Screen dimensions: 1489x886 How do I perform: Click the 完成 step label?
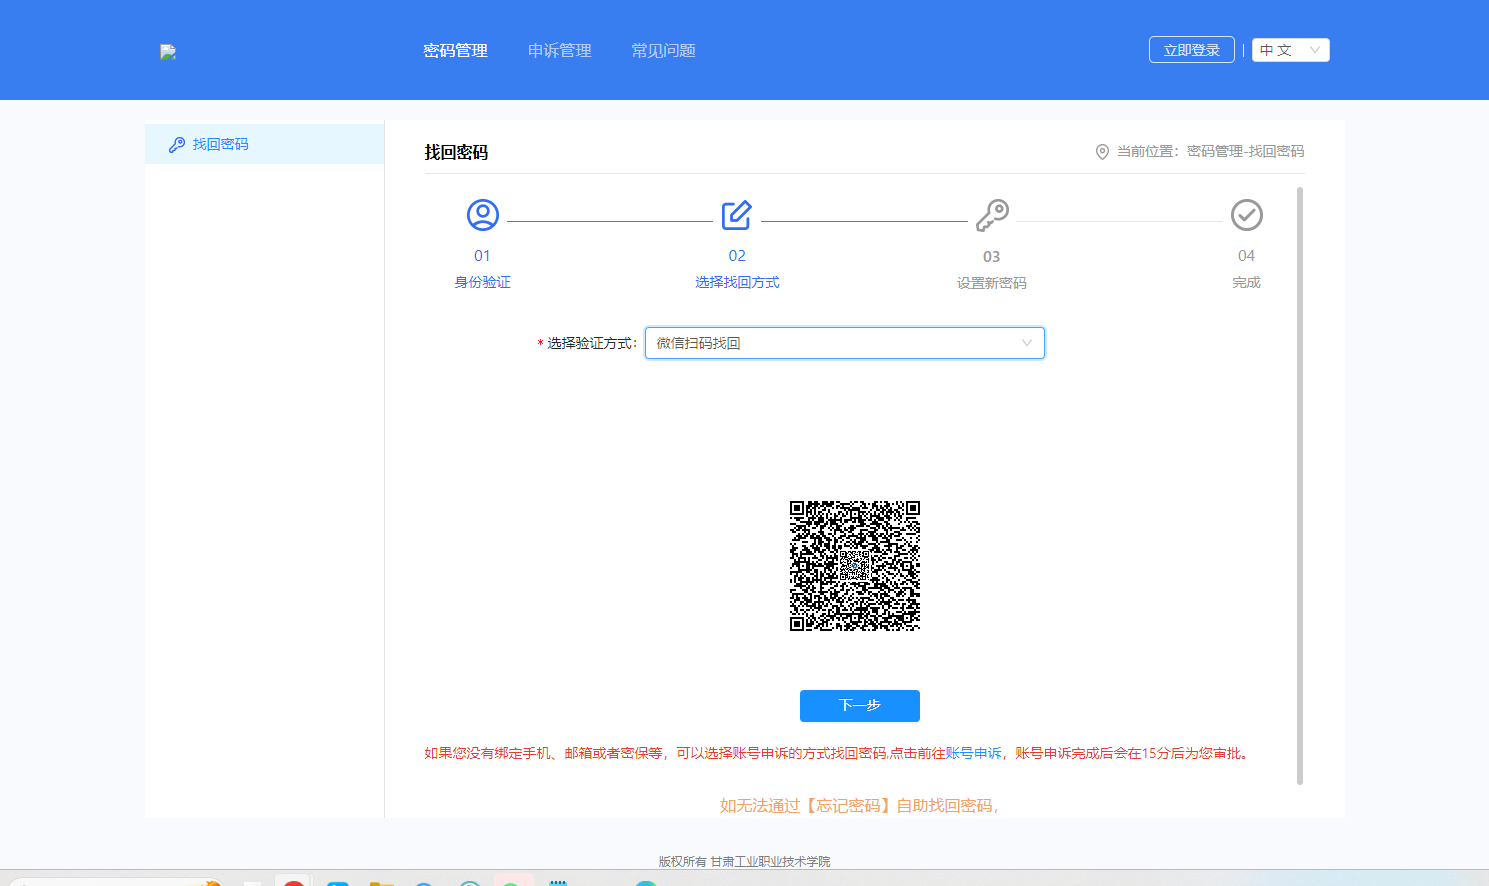point(1246,283)
